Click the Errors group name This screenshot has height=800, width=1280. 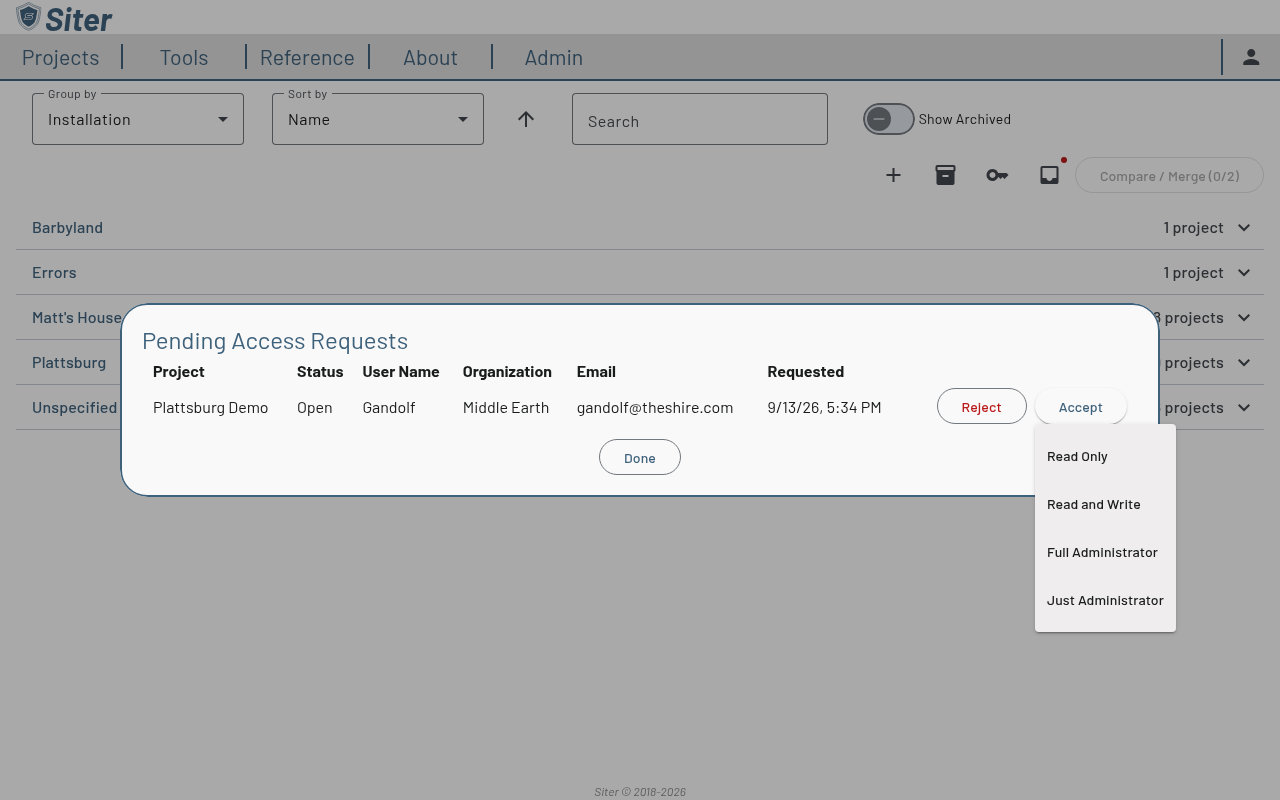[x=54, y=272]
